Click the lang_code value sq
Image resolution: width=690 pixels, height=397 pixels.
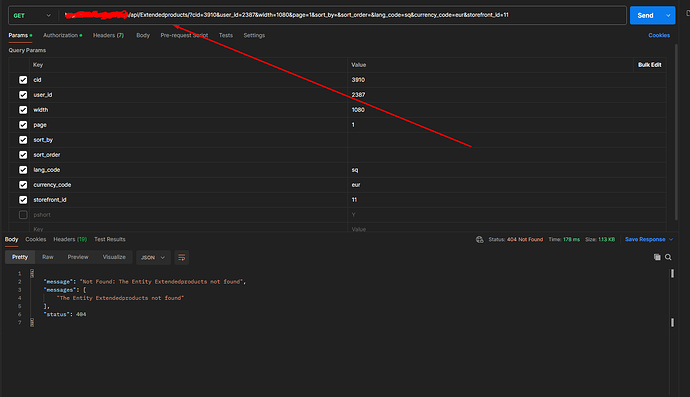(355, 169)
